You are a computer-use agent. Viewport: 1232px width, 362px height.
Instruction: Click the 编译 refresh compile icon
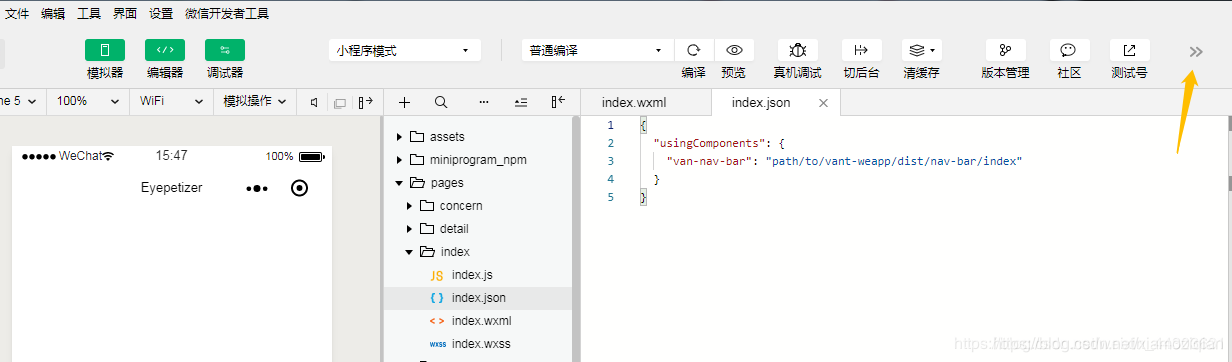pos(693,50)
